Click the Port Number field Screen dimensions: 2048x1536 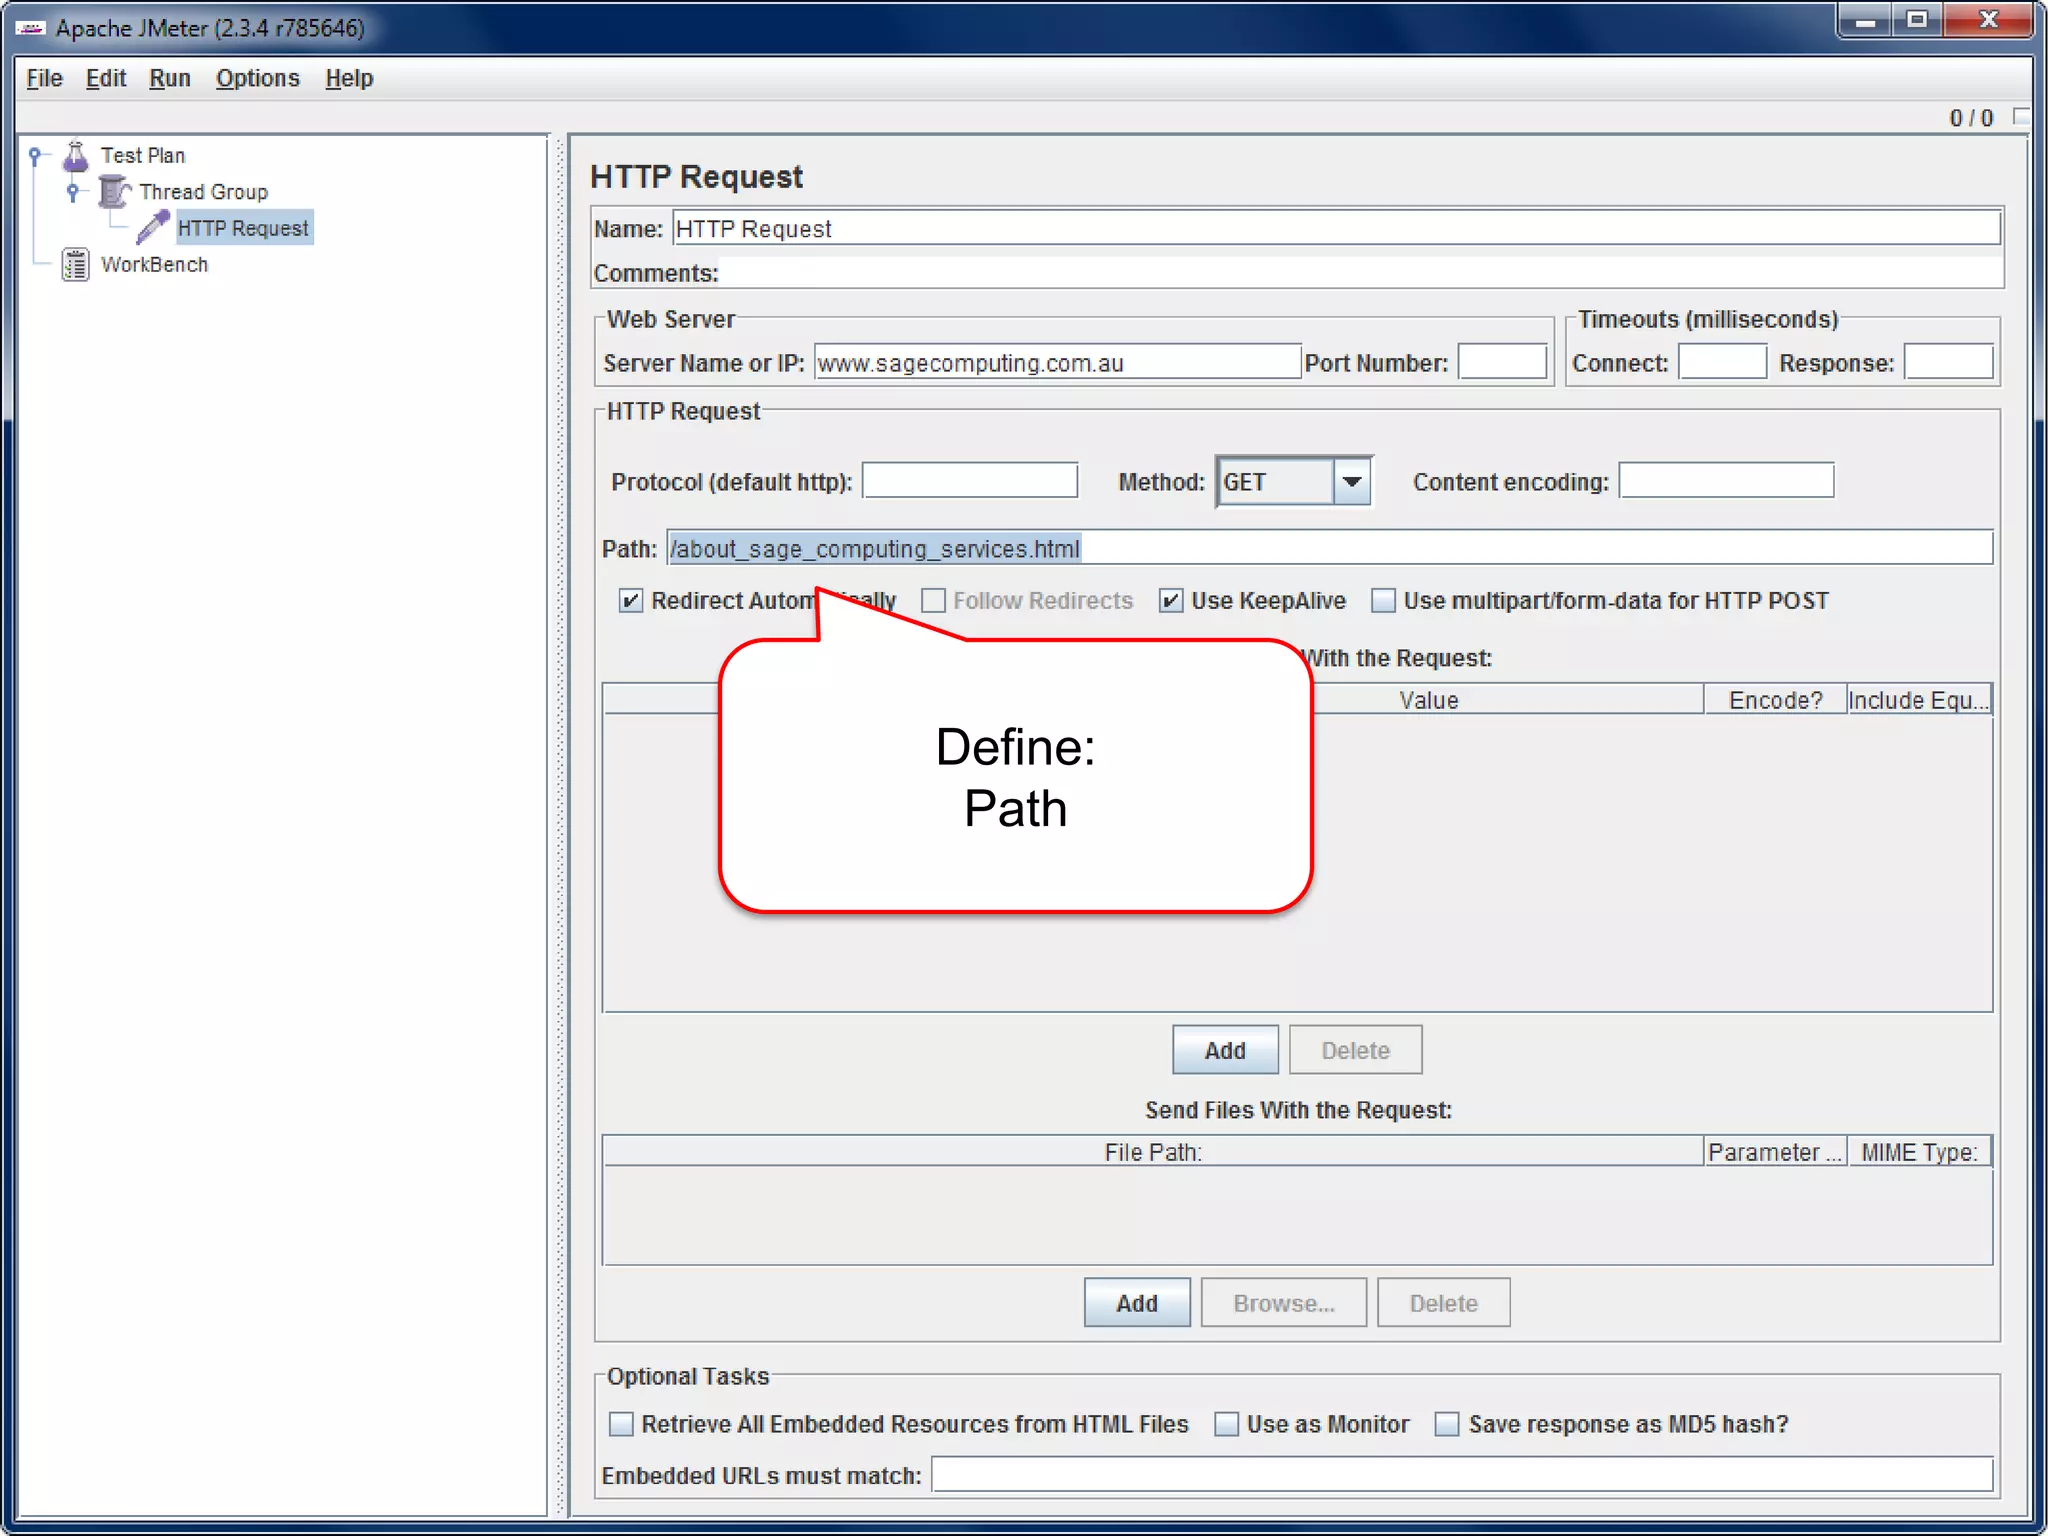pyautogui.click(x=1501, y=362)
